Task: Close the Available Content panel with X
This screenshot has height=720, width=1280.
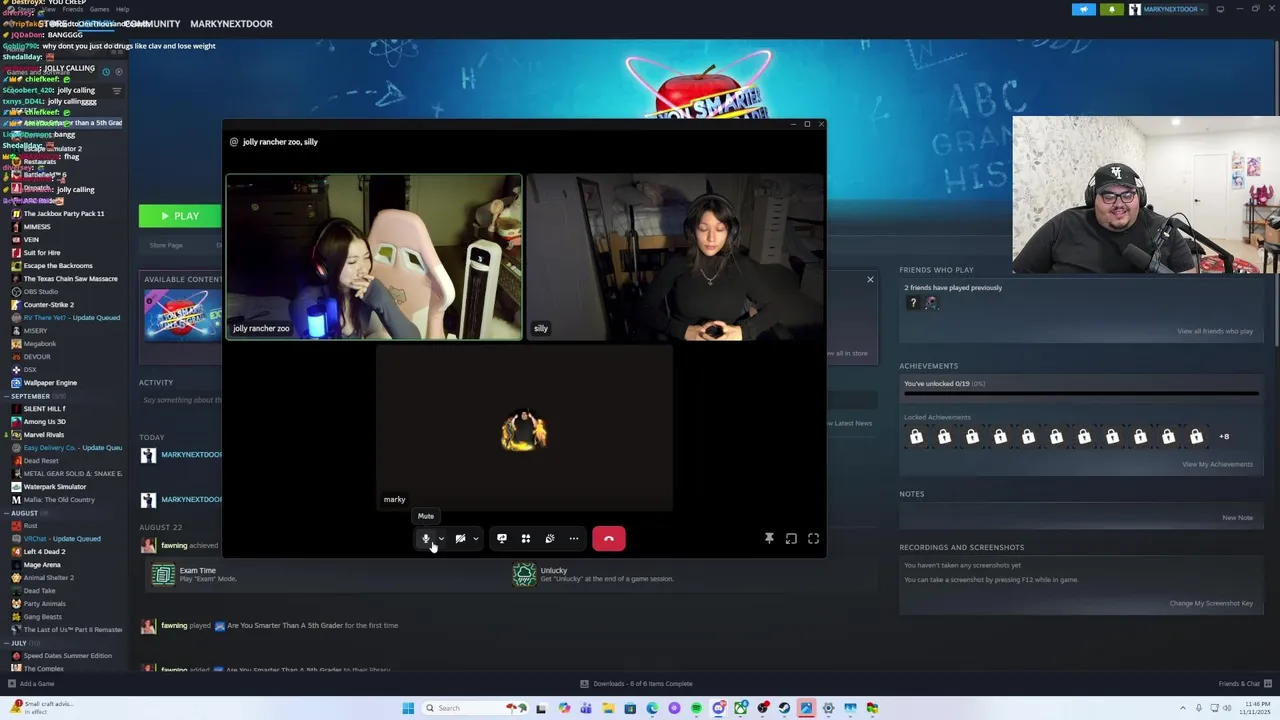Action: [870, 279]
